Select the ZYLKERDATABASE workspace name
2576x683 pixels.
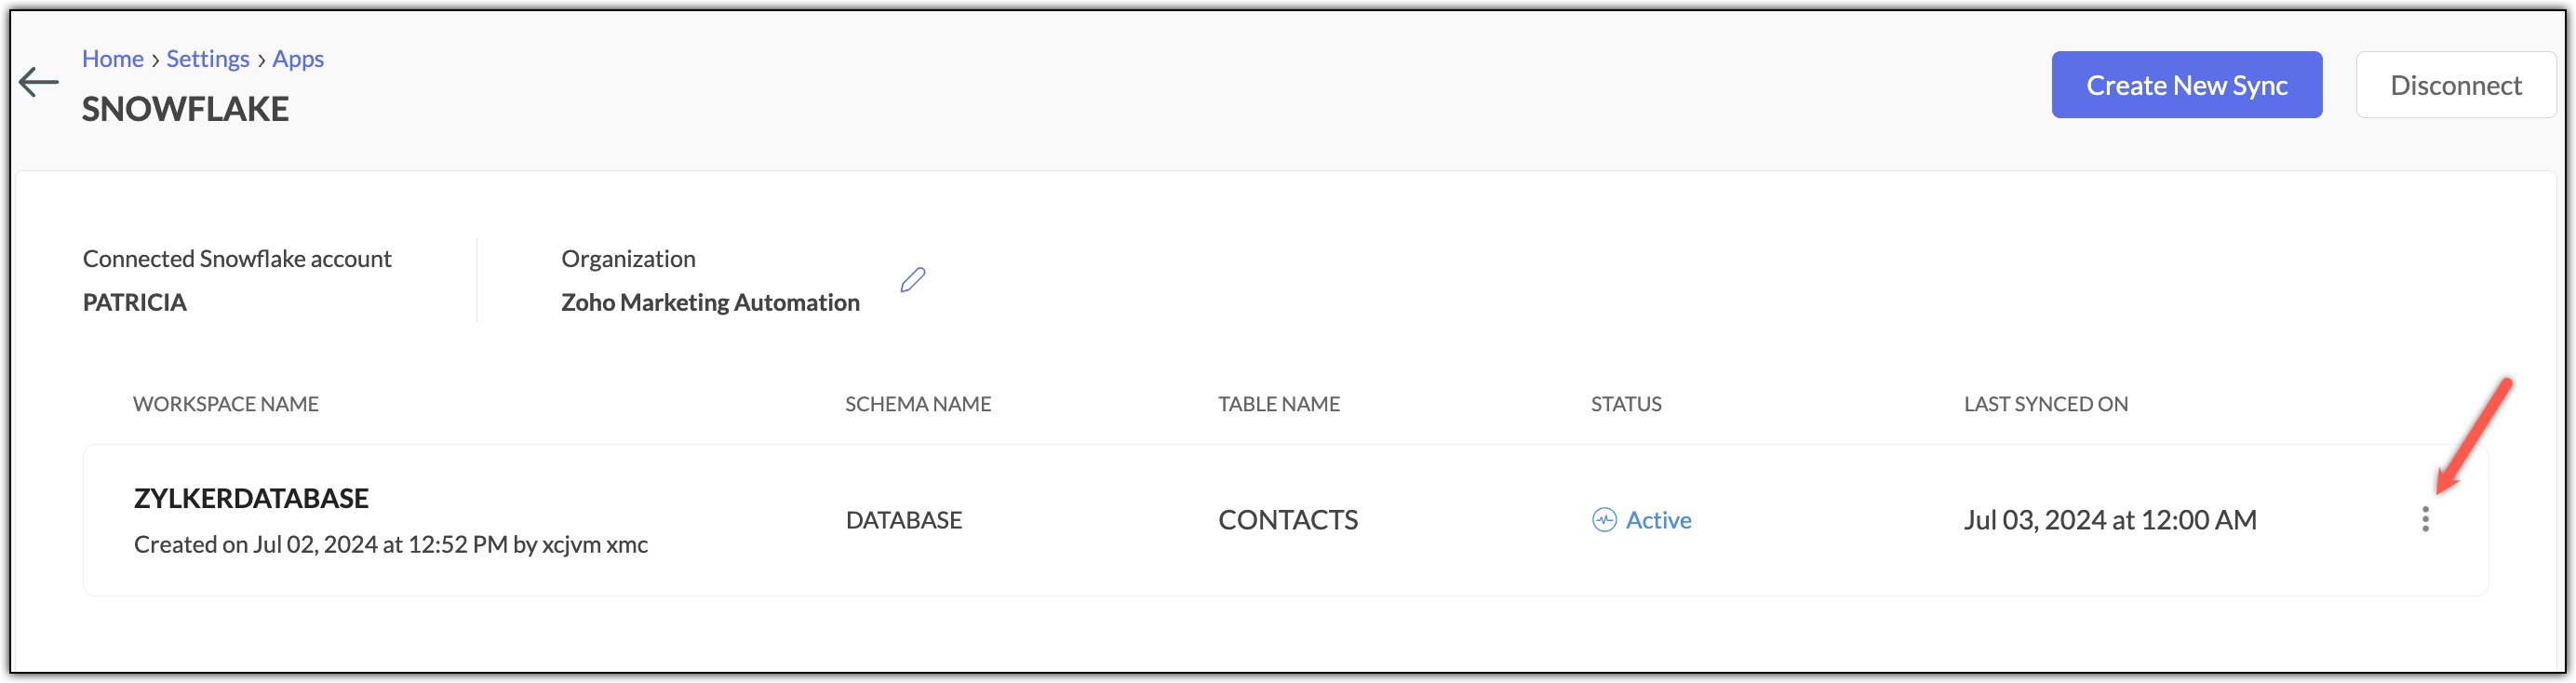(x=251, y=498)
